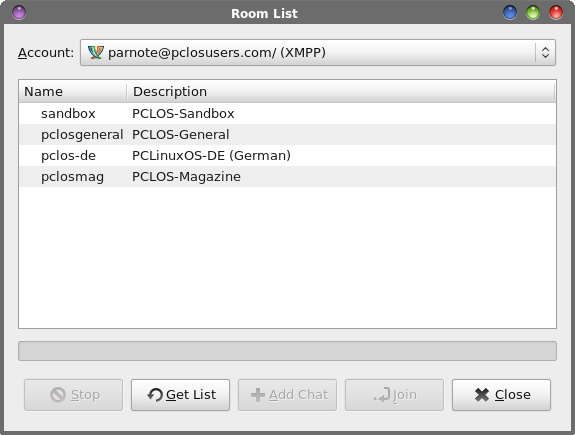Screen dimensions: 575x435
Task: Click the X icon on Close button
Action: pos(482,395)
